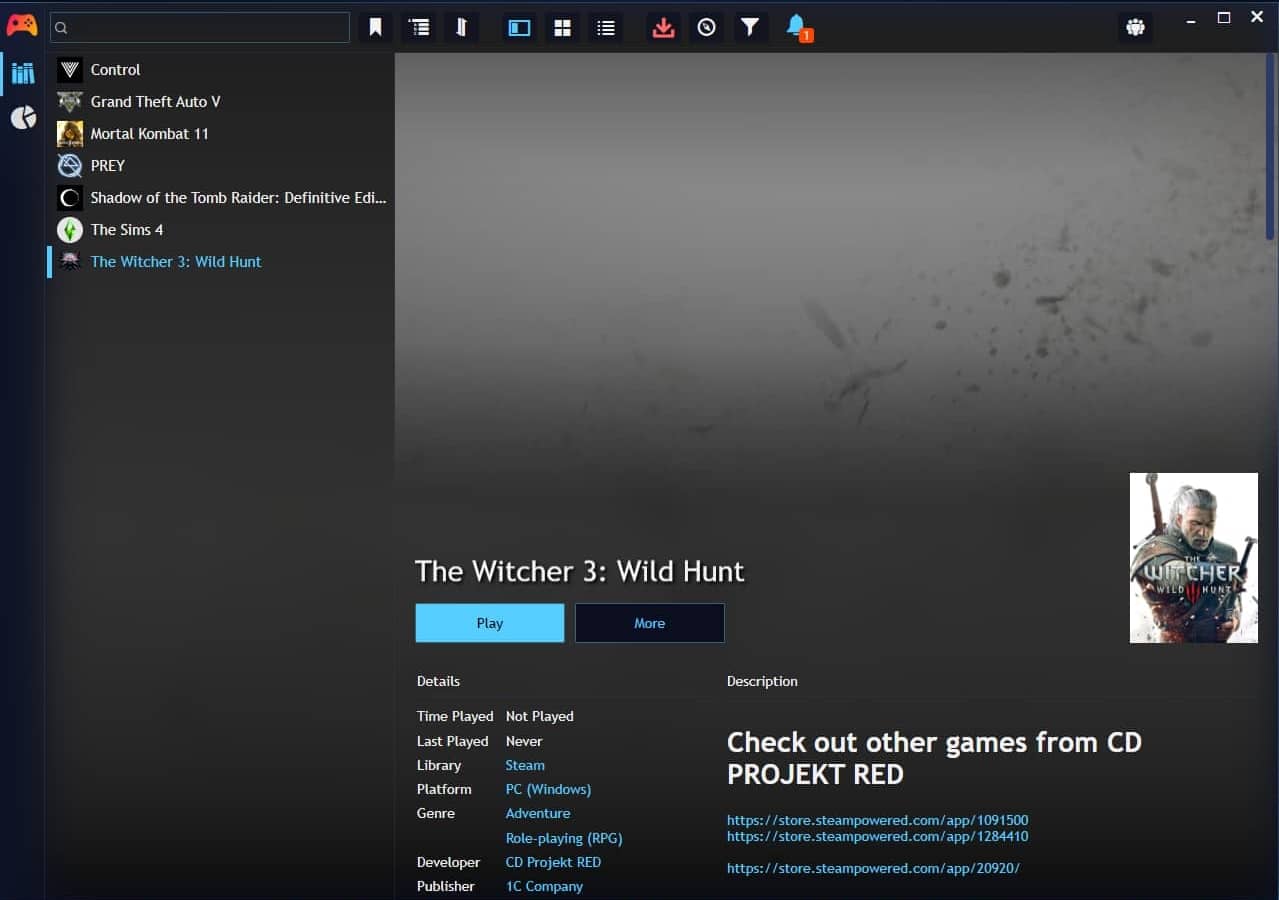Image resolution: width=1279 pixels, height=900 pixels.
Task: Click the Tomb Raider game icon
Action: (x=70, y=198)
